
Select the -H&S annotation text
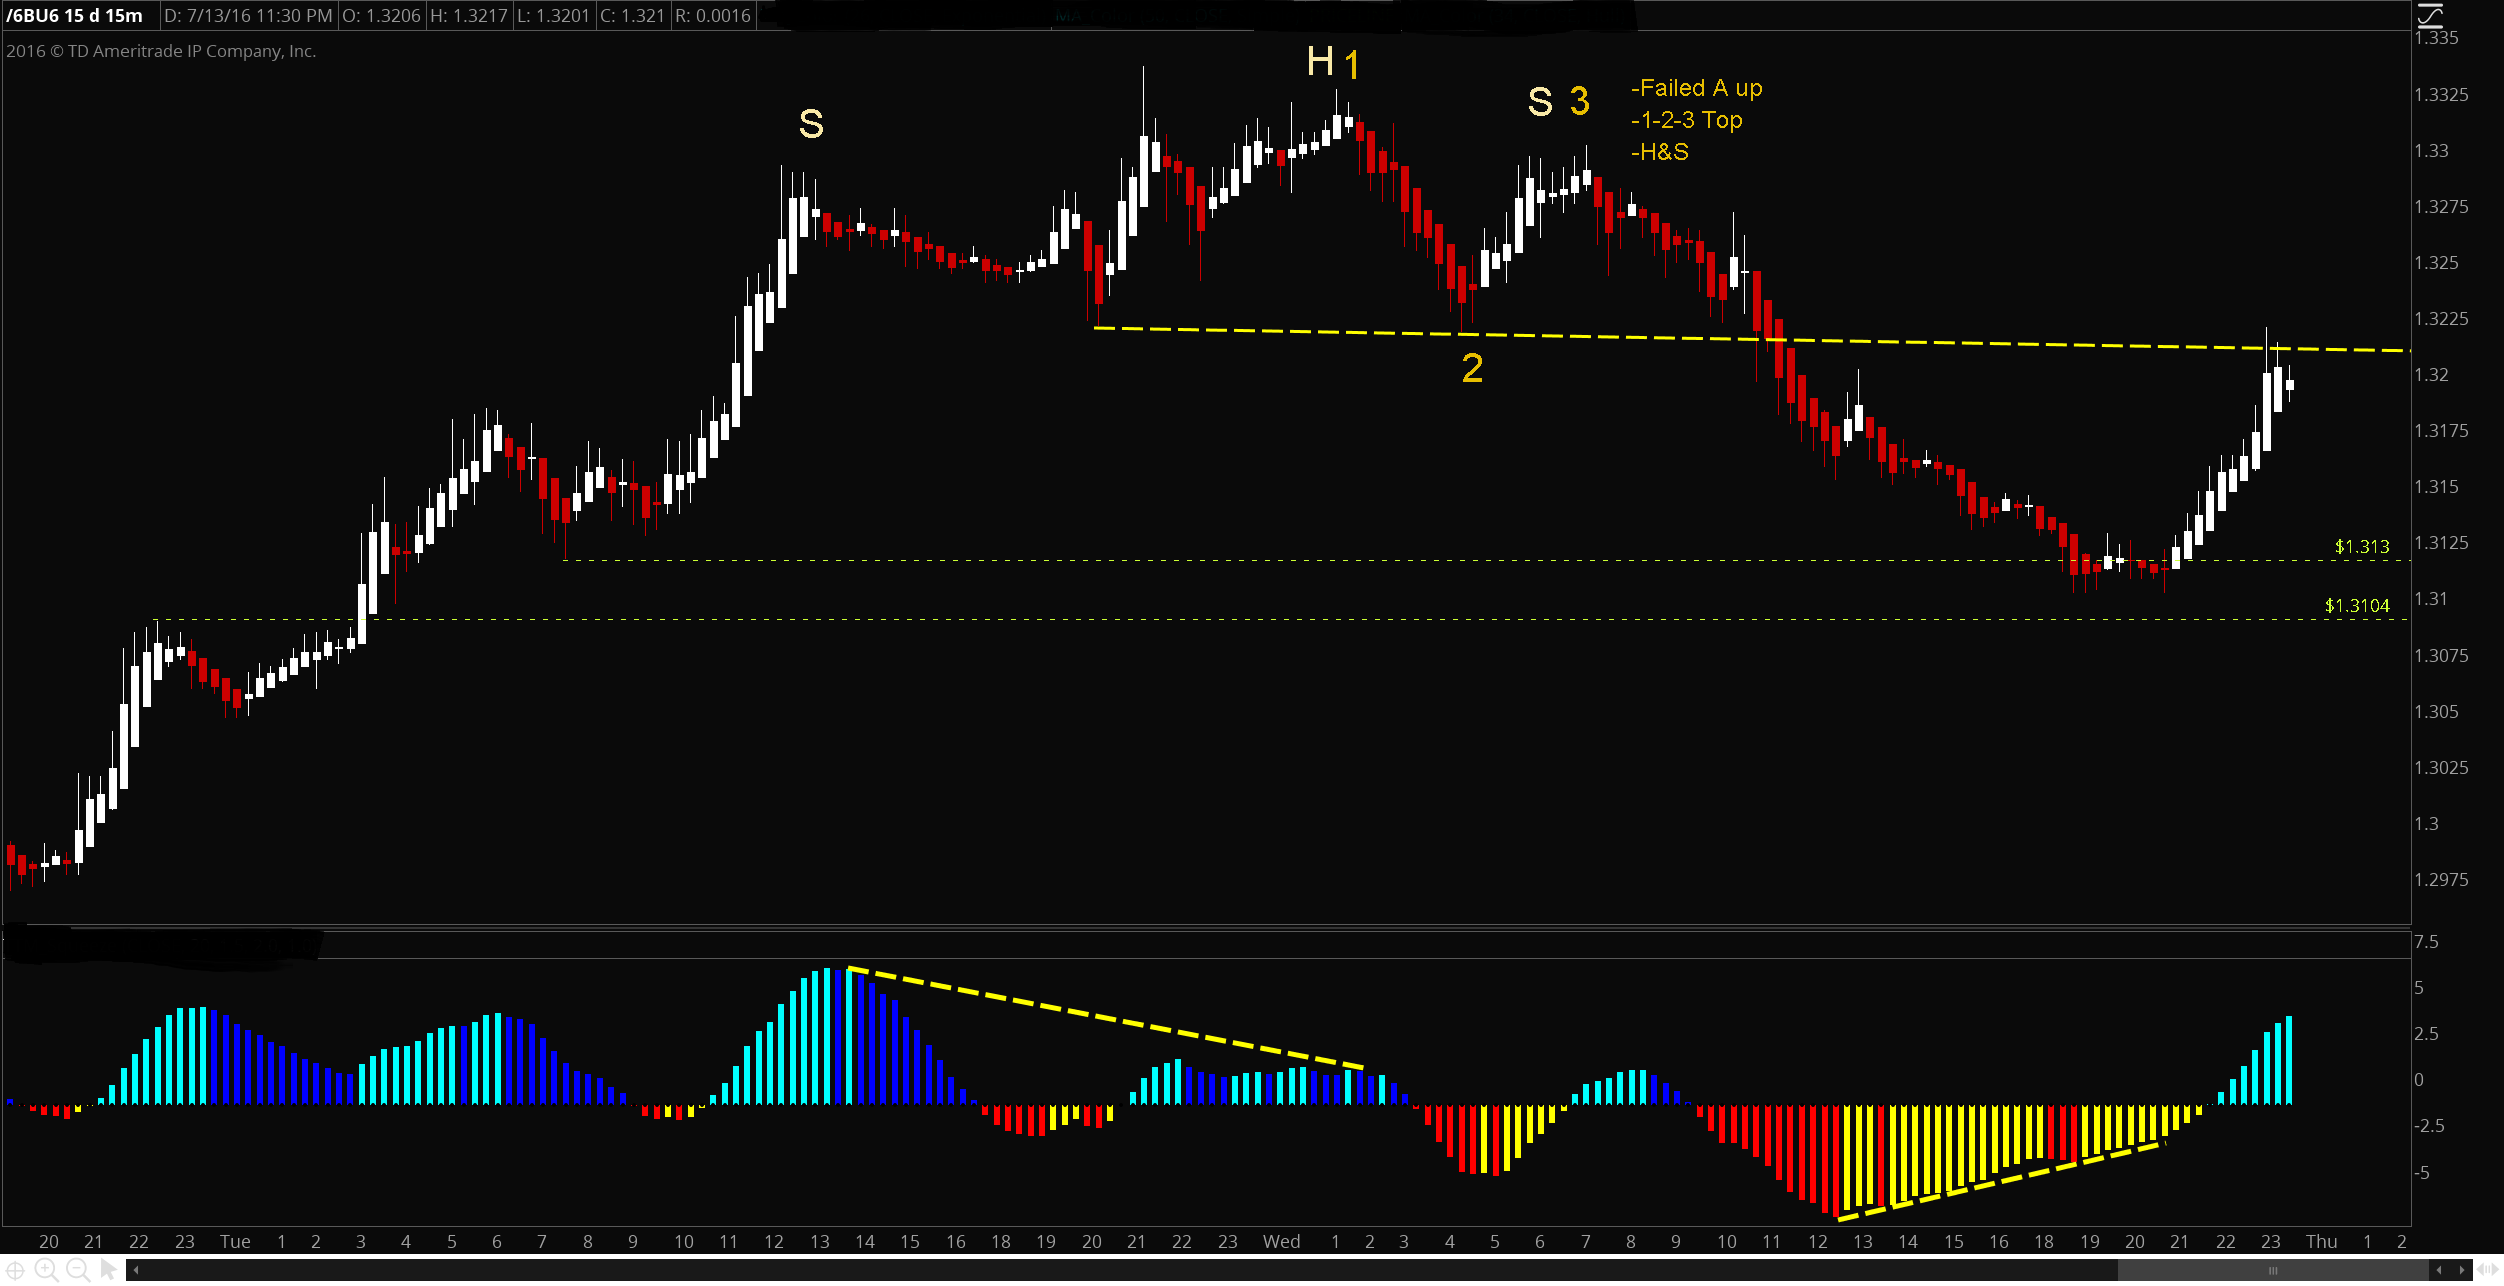point(1660,152)
